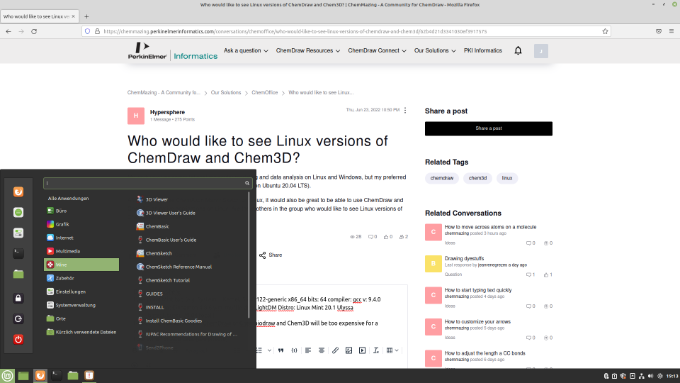Expand the Ask a question dropdown
This screenshot has width=680, height=383.
click(x=245, y=51)
